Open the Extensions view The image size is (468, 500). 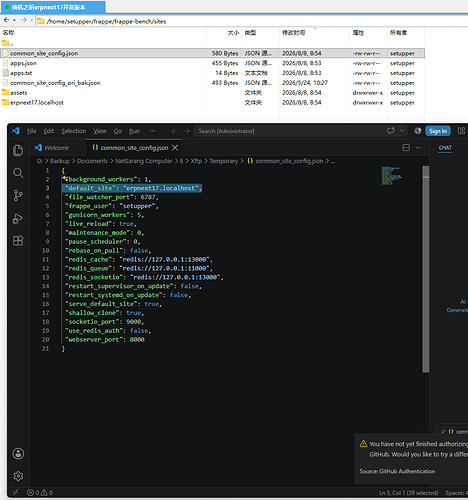(18, 241)
